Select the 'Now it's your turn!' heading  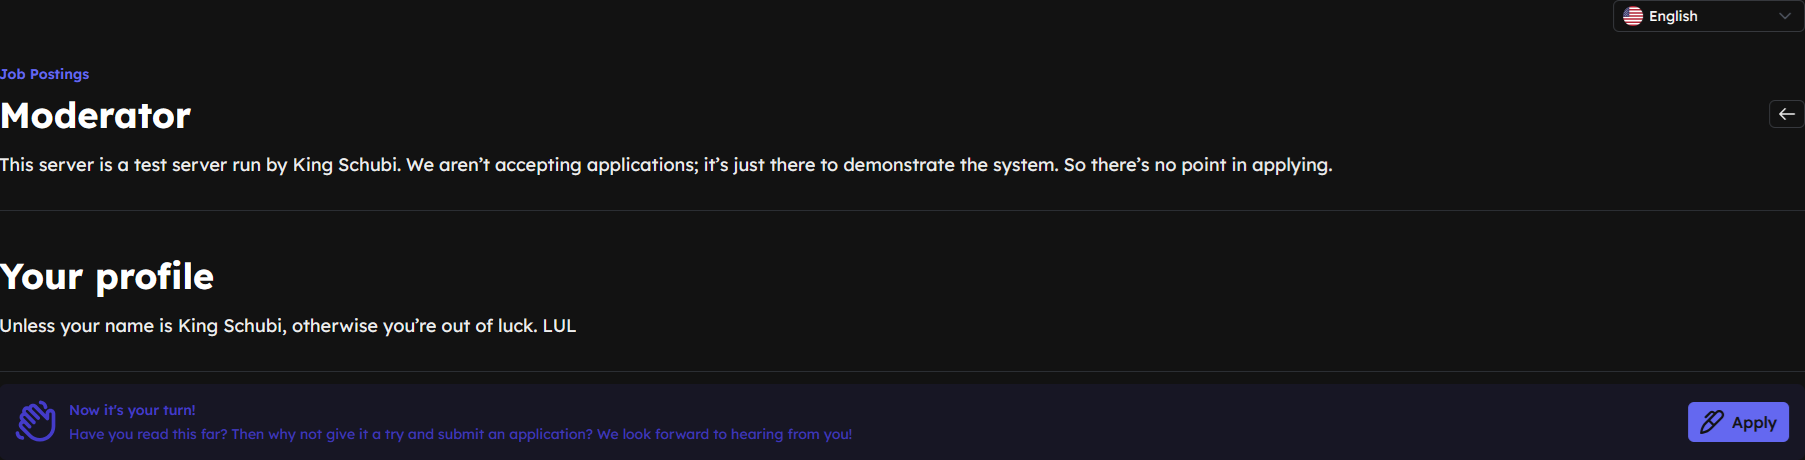pyautogui.click(x=132, y=410)
